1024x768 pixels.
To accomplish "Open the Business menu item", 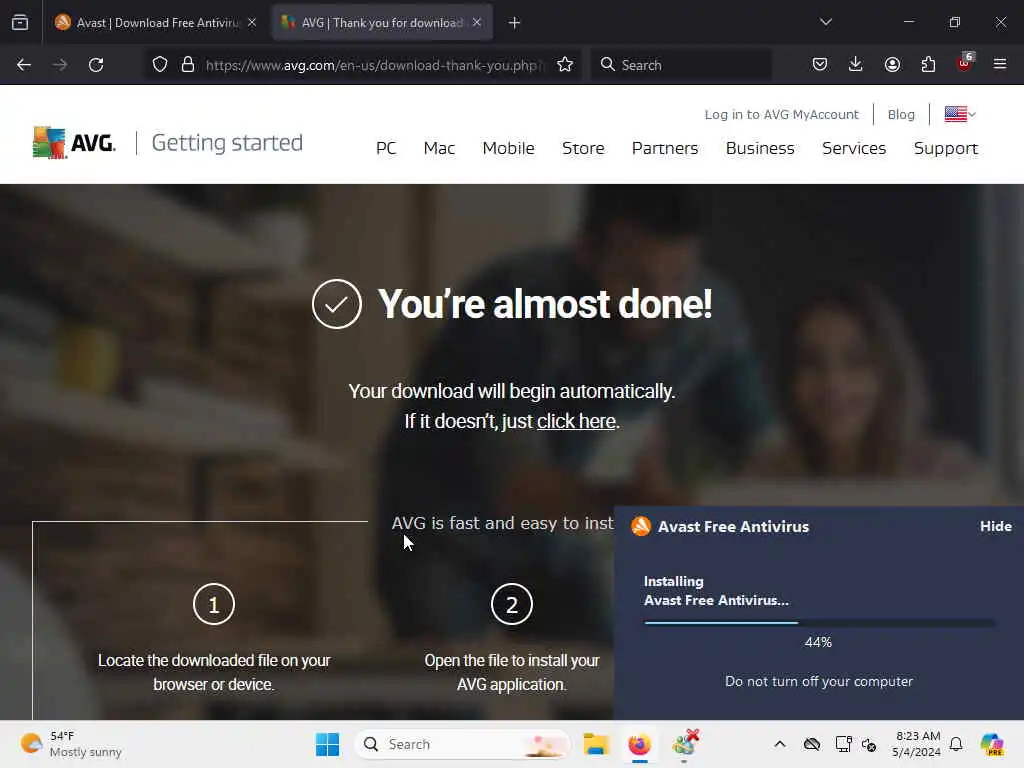I will point(760,148).
